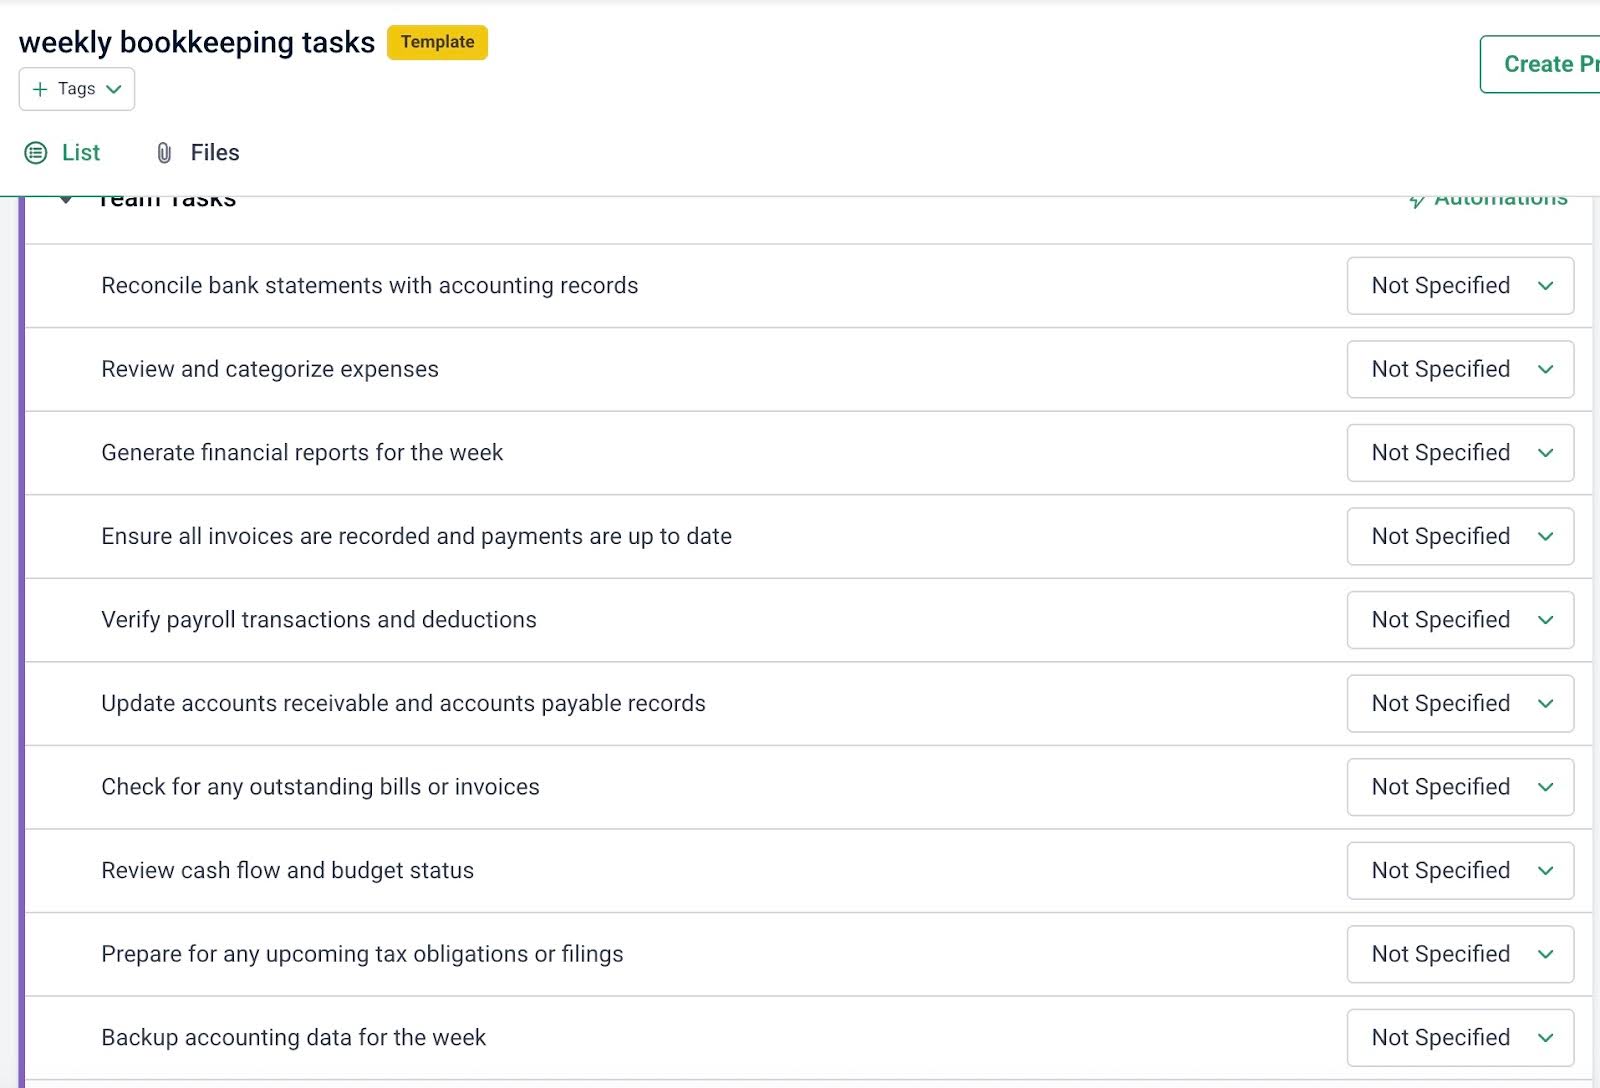Open status dropdown for financial reports task

tap(1459, 453)
